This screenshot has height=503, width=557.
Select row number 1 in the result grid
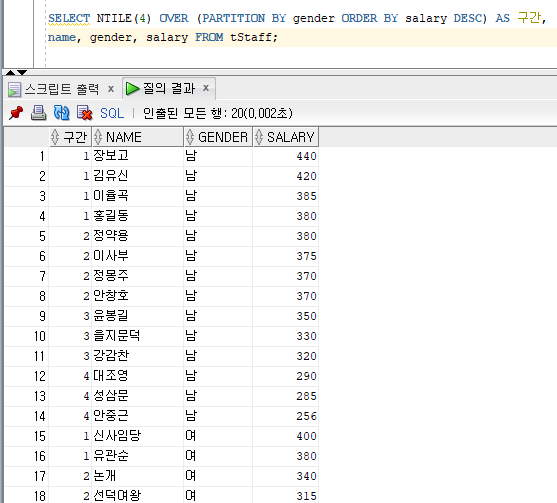point(26,156)
